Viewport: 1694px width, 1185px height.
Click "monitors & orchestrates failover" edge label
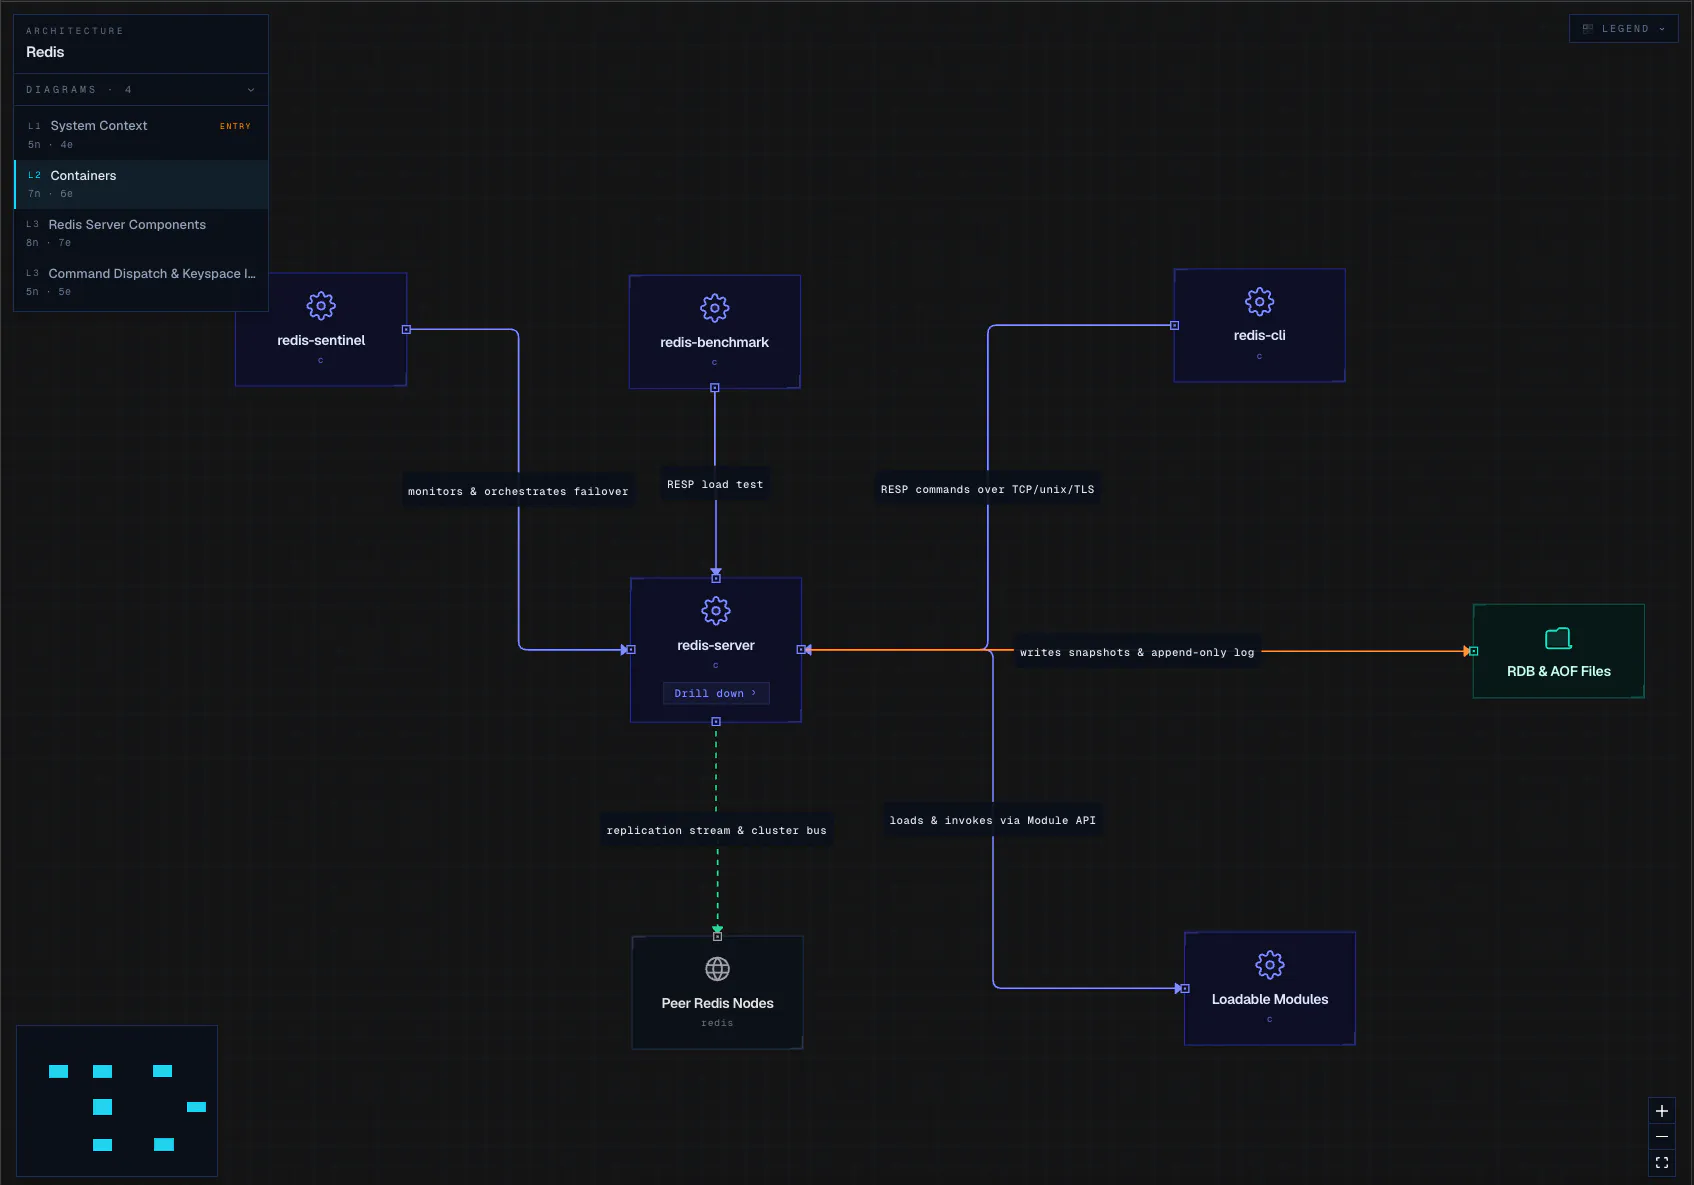pos(518,492)
